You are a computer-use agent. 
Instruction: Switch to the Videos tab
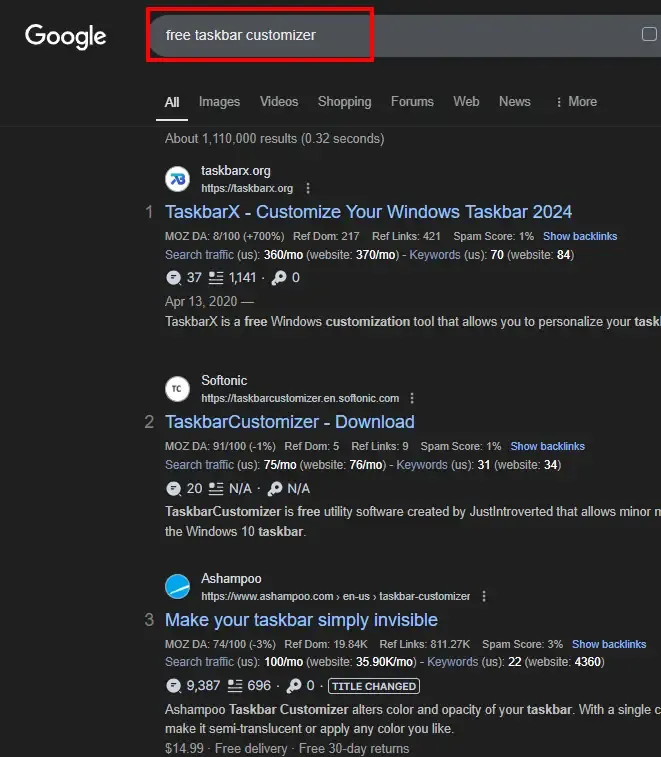tap(279, 101)
